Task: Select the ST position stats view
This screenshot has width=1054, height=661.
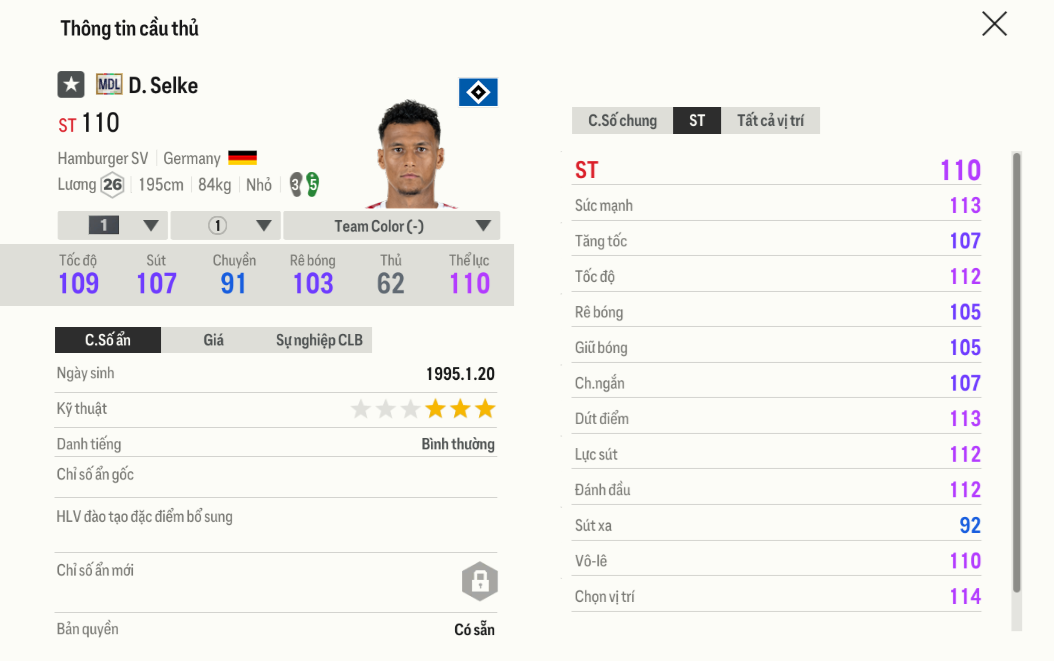Action: coord(697,121)
